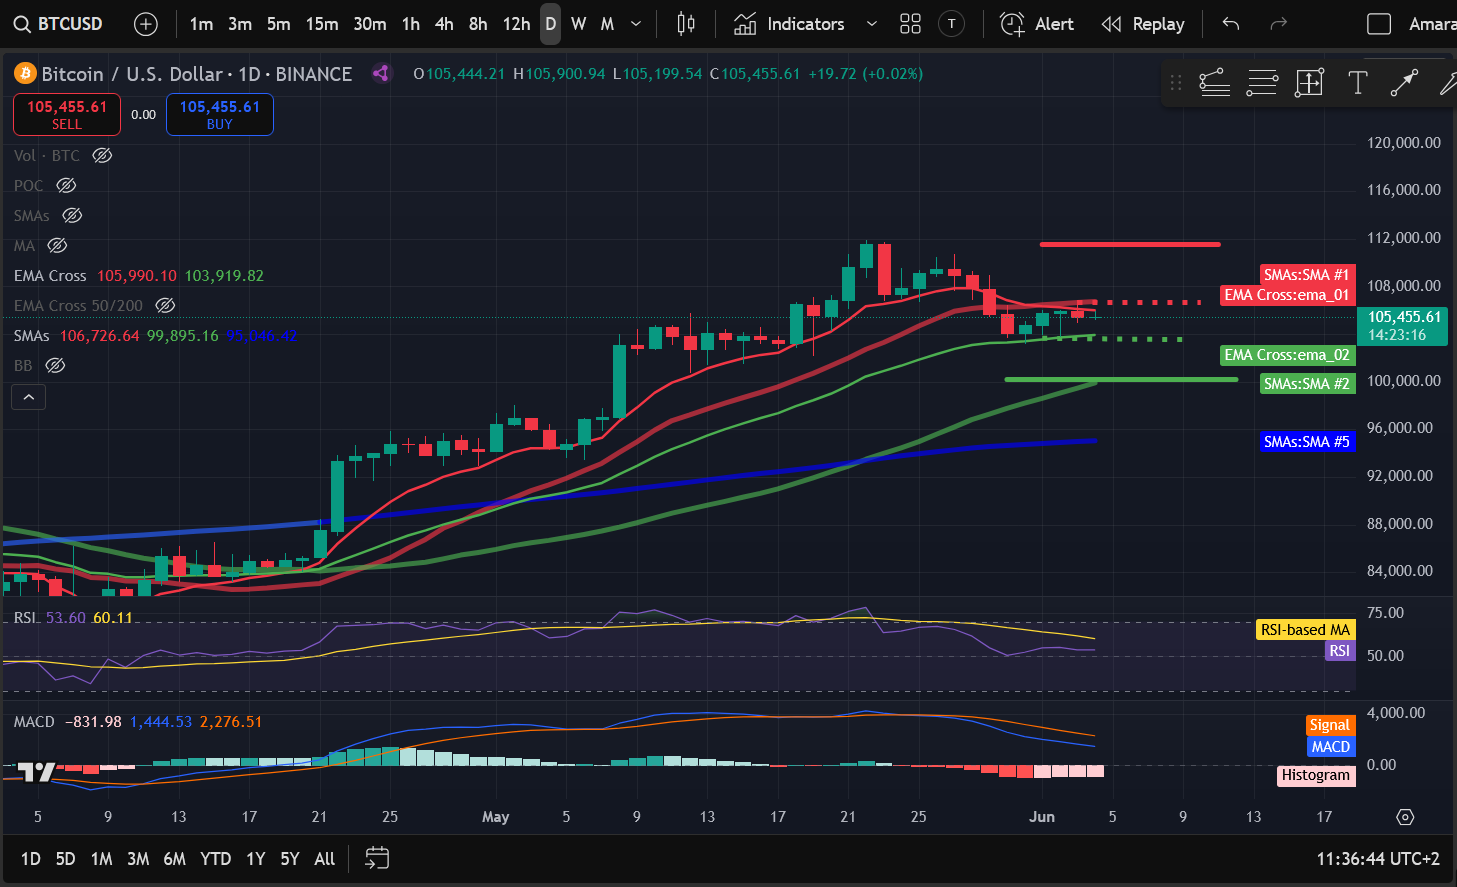Image resolution: width=1457 pixels, height=887 pixels.
Task: Open the Indicators favorites dropdown chevron
Action: 871,24
